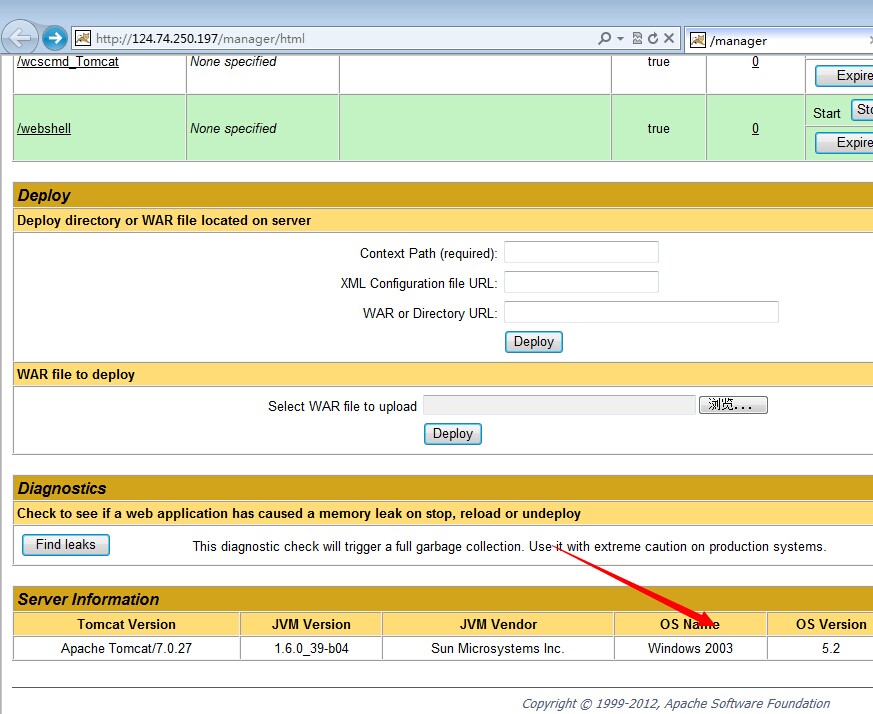The height and width of the screenshot is (714, 873).
Task: Click the 'Apache Tomcat/7.0.27' cell
Action: pyautogui.click(x=126, y=648)
